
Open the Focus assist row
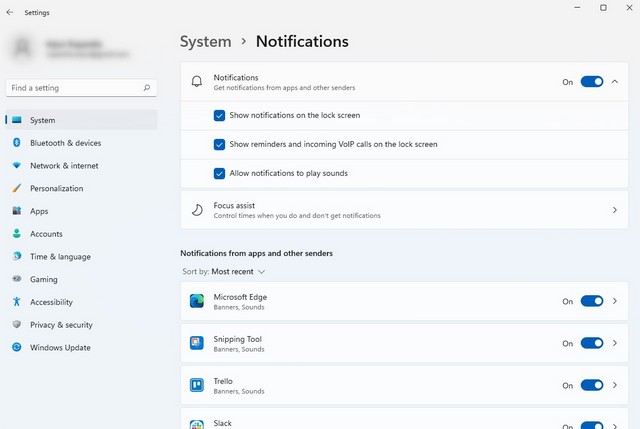pos(404,210)
